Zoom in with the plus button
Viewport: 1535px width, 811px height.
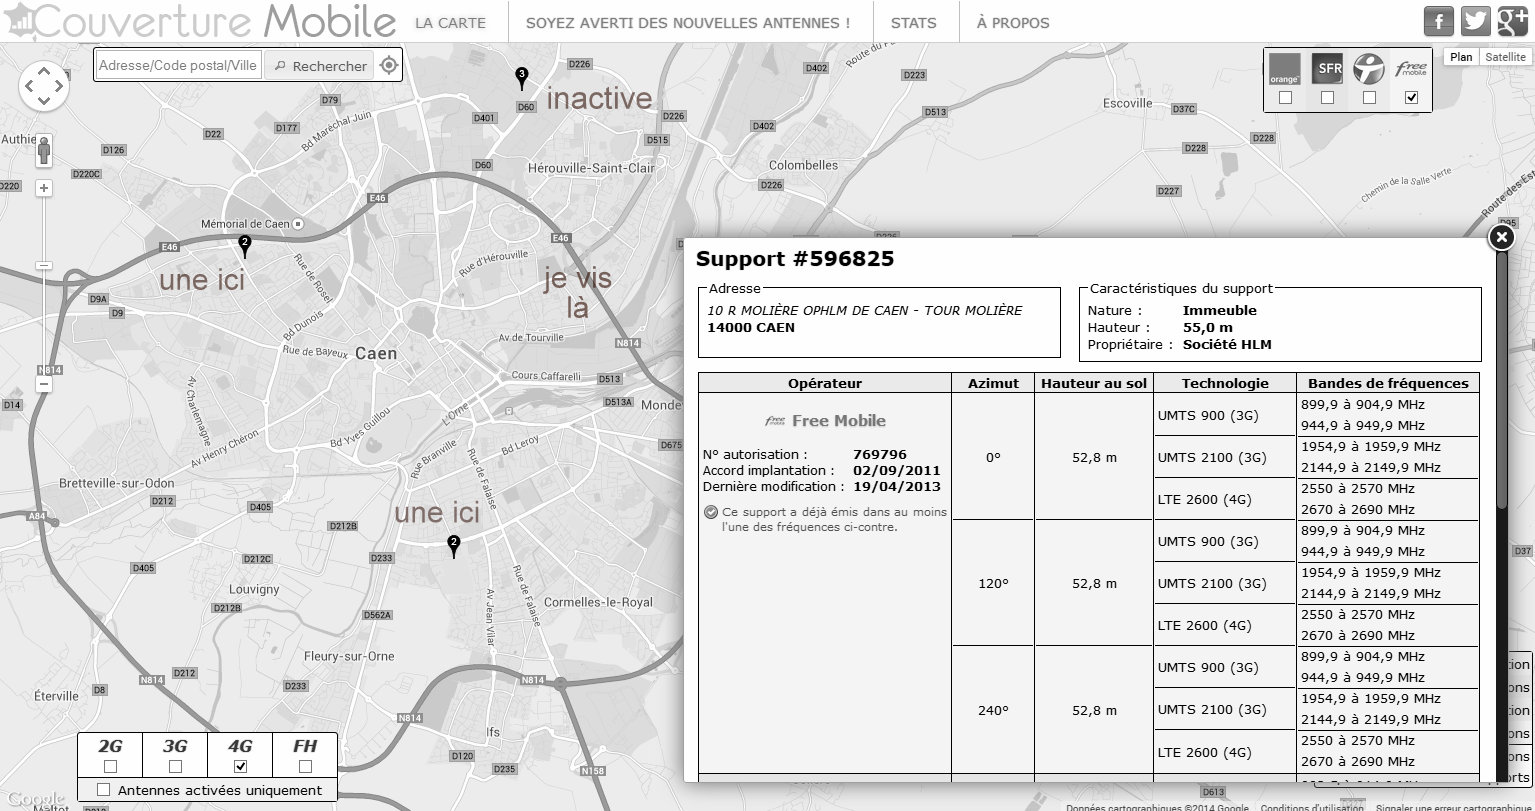point(44,187)
